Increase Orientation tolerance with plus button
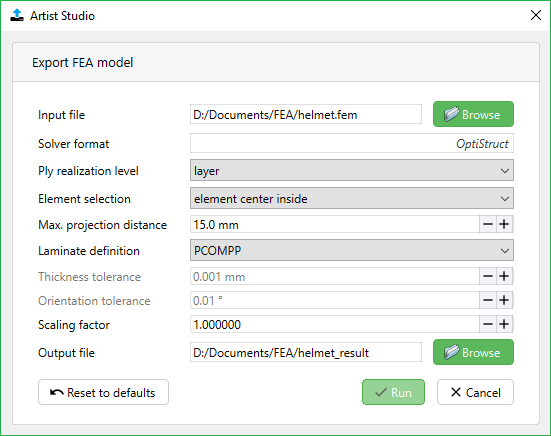Screen dimensions: 551x436 [x=505, y=300]
